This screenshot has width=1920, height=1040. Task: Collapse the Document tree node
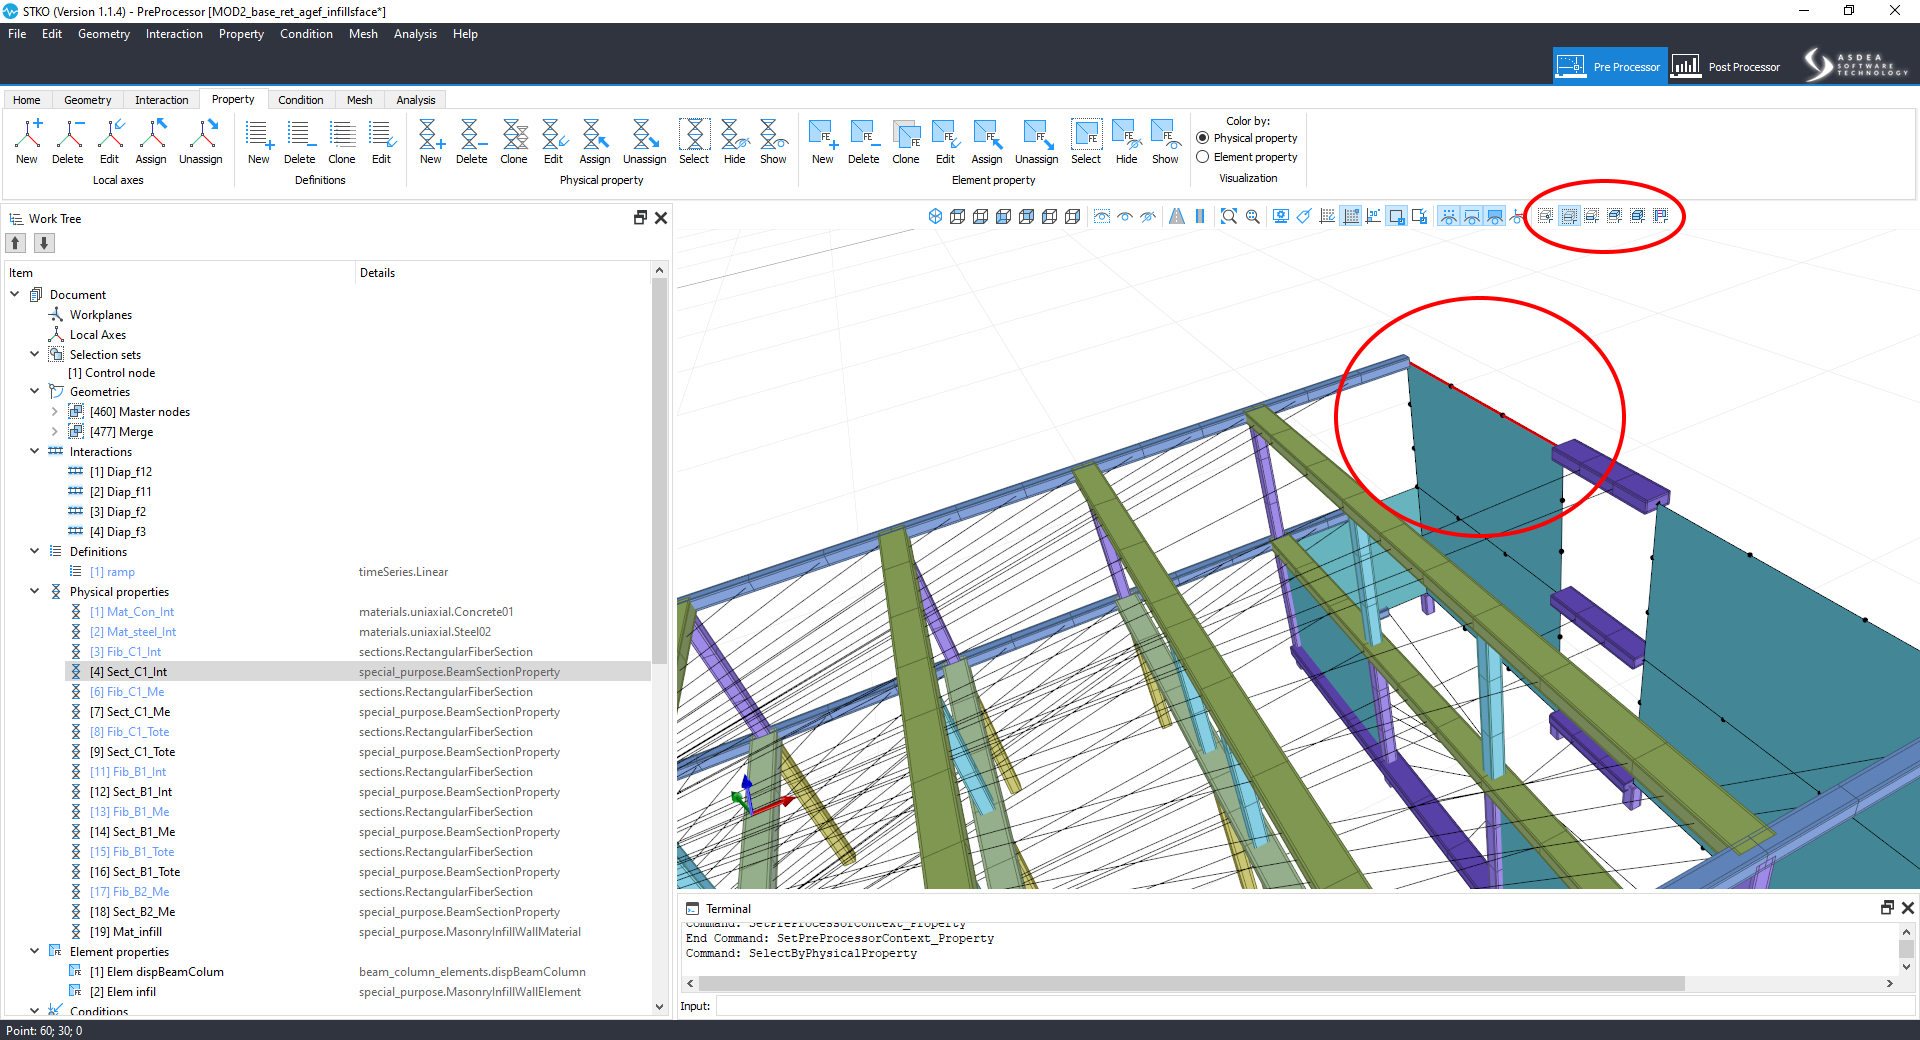point(15,294)
